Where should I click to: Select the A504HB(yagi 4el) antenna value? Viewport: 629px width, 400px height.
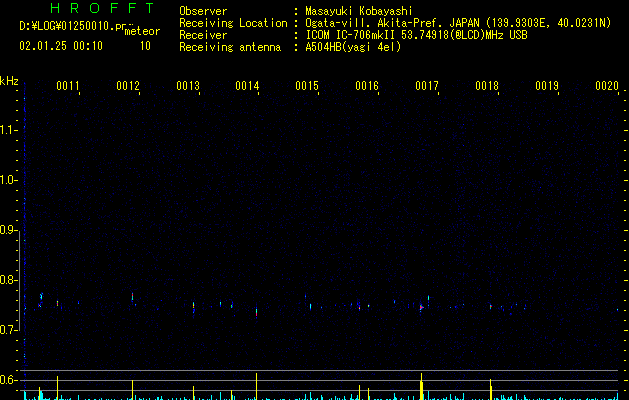coord(353,47)
